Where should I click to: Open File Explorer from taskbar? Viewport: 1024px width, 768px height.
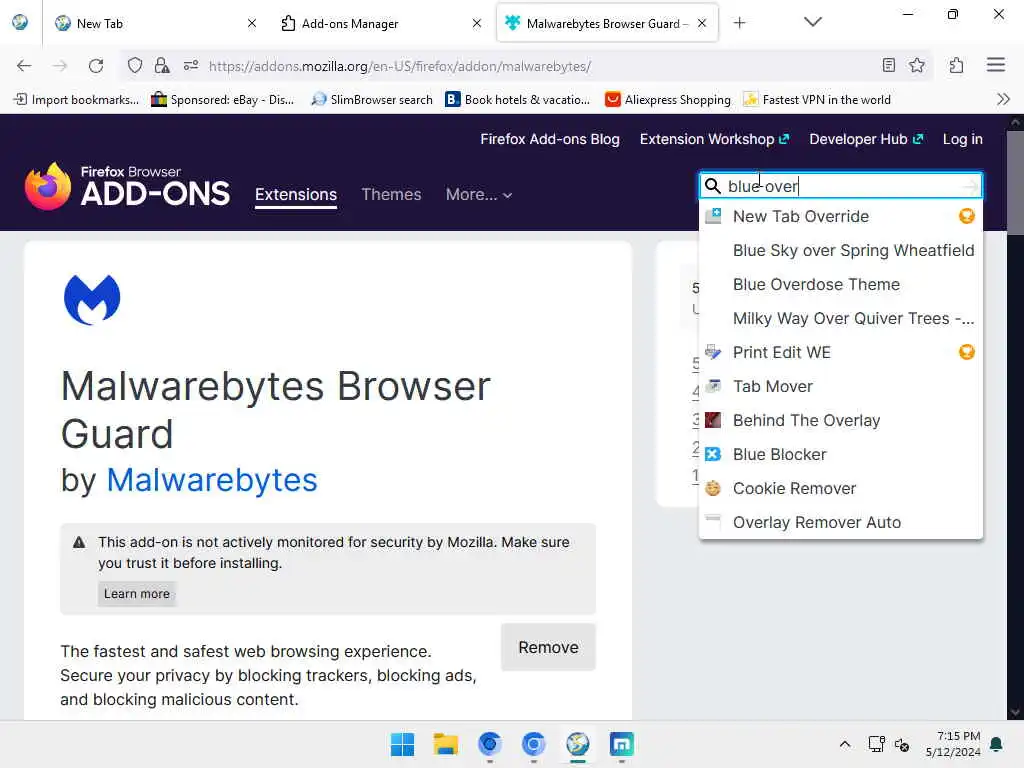(445, 744)
